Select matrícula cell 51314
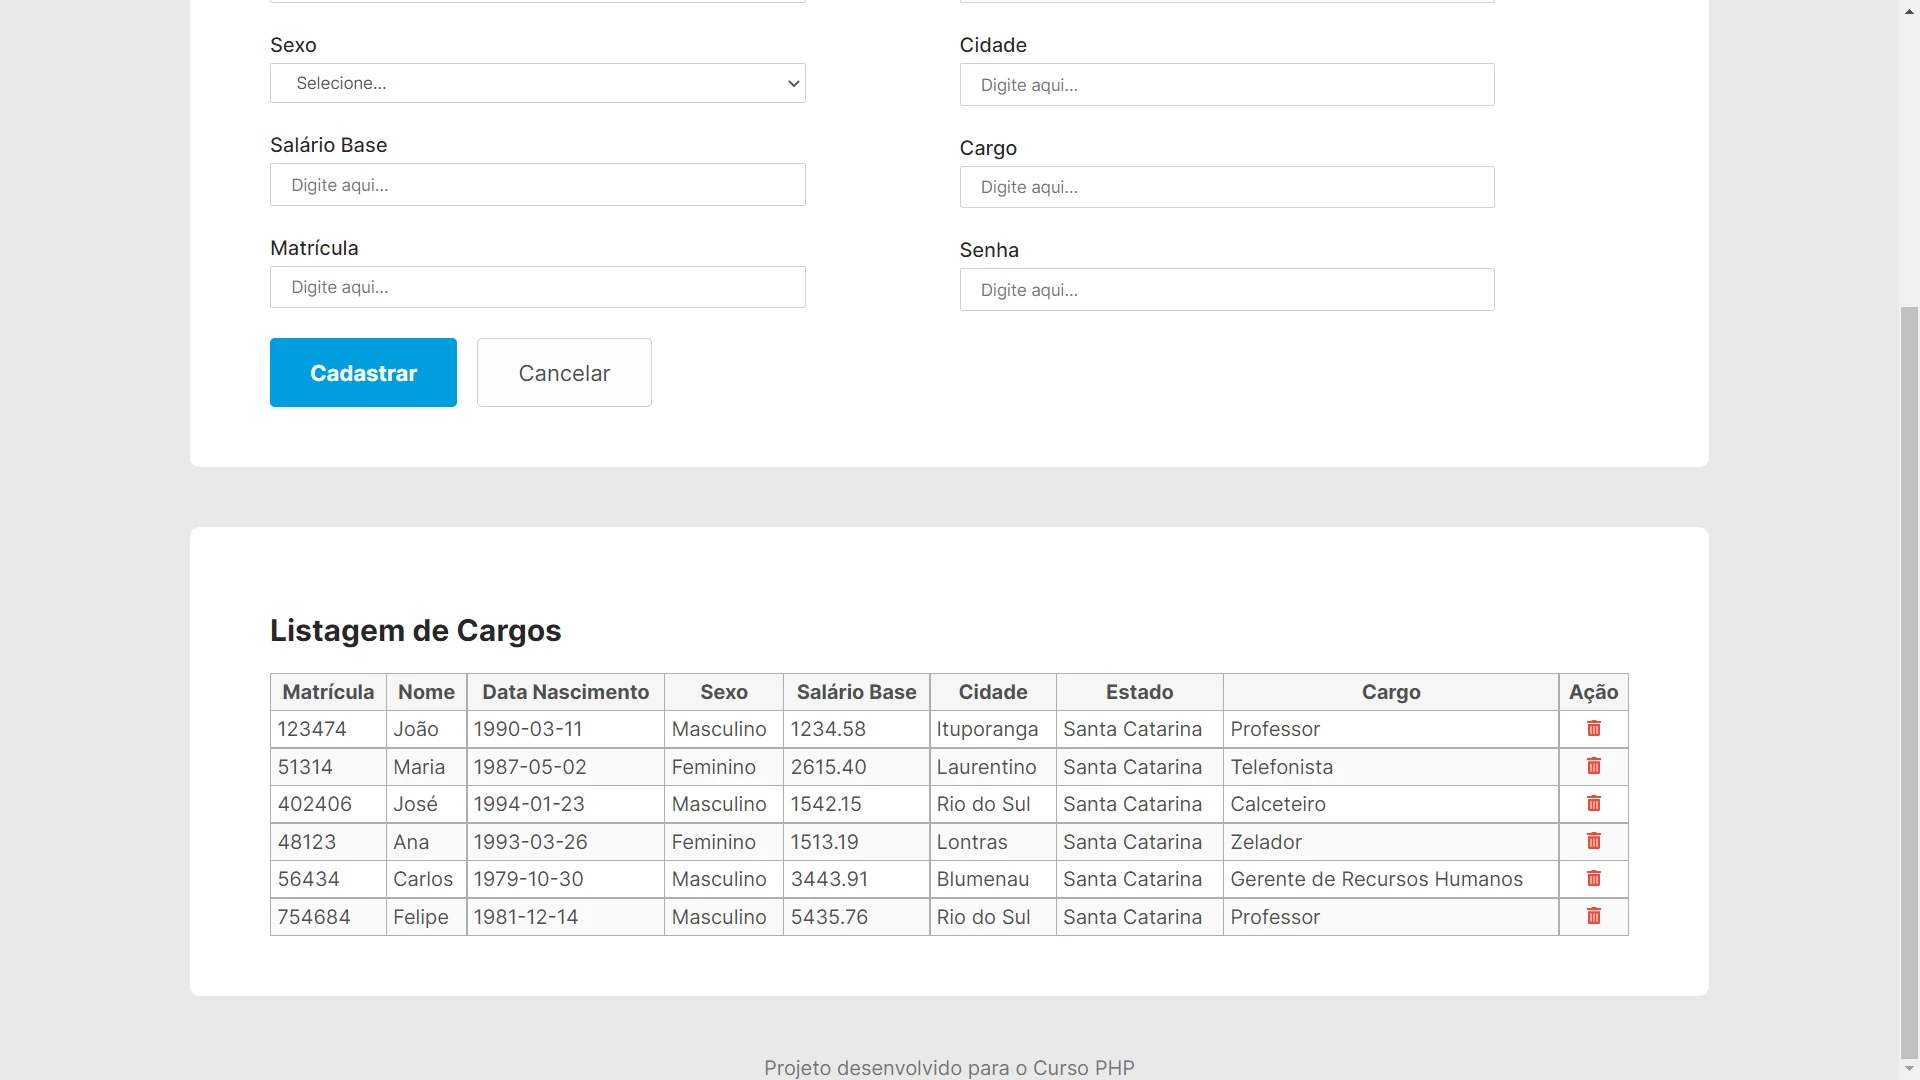Viewport: 1920px width, 1080px height. tap(328, 767)
